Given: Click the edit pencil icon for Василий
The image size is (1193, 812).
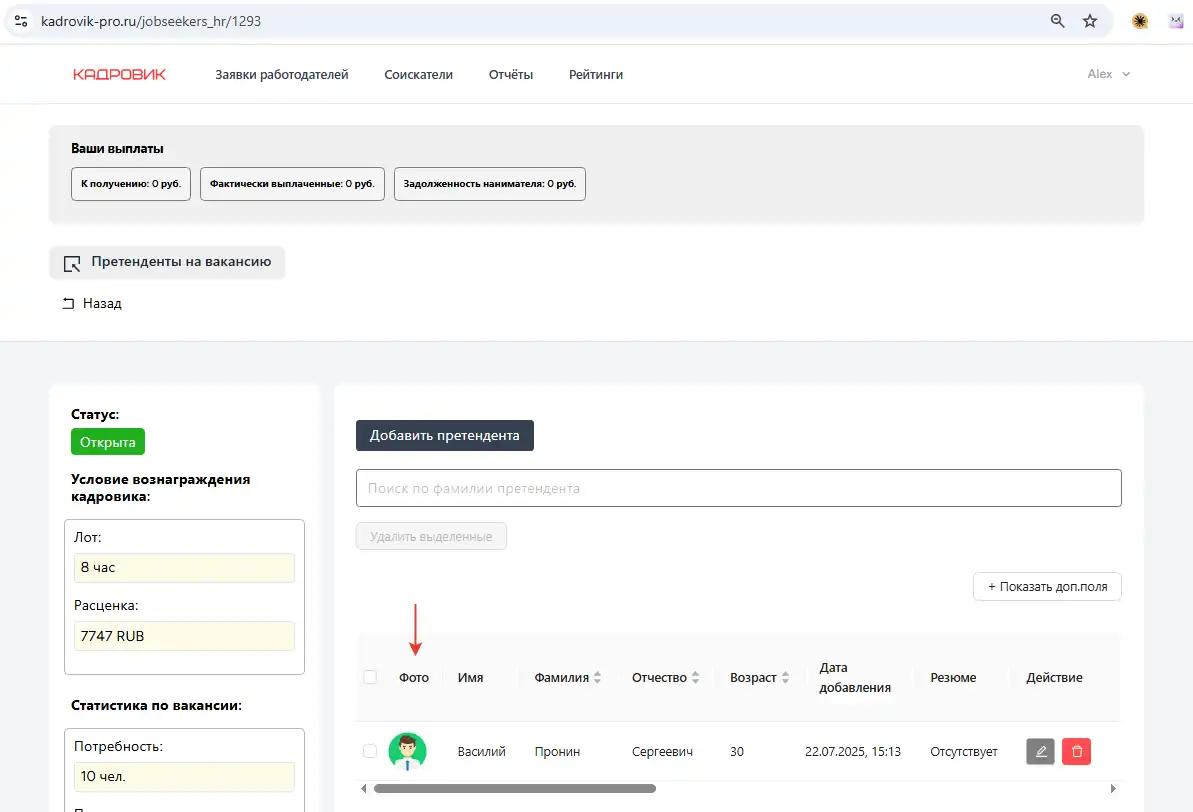Looking at the screenshot, I should click(1041, 752).
